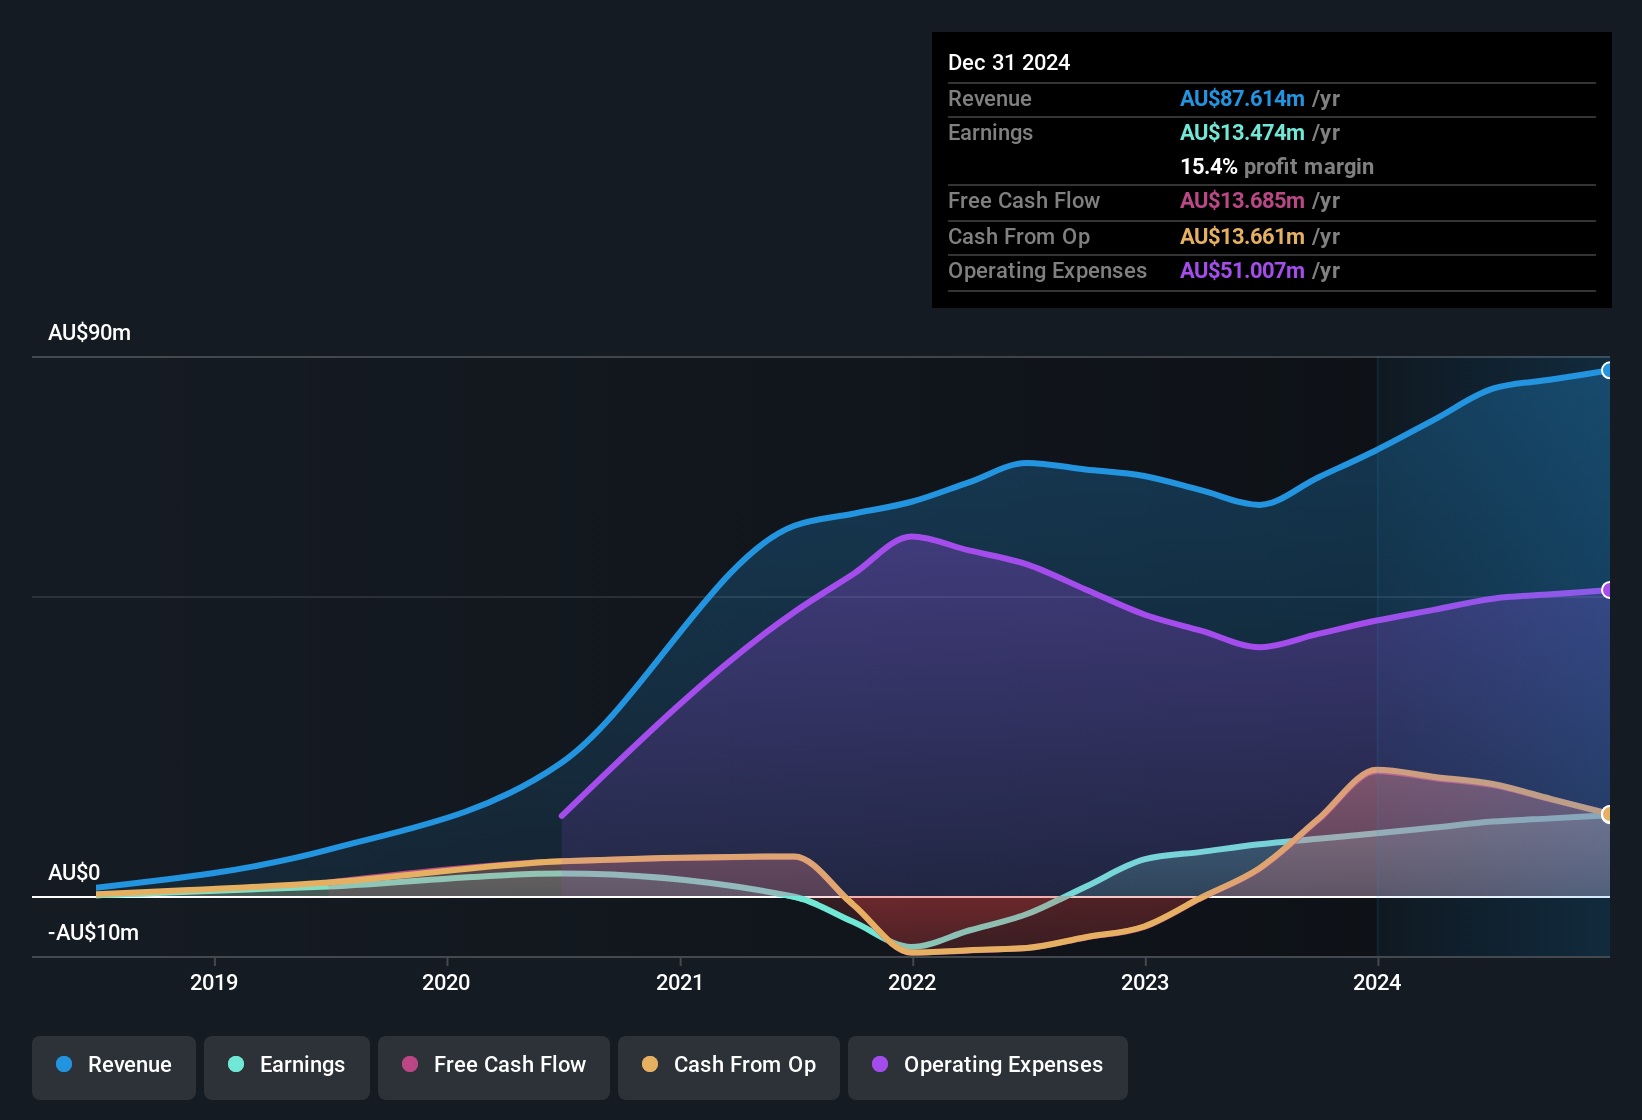The width and height of the screenshot is (1642, 1120).
Task: Click the Free Cash Flow label in tooltip
Action: point(1024,201)
